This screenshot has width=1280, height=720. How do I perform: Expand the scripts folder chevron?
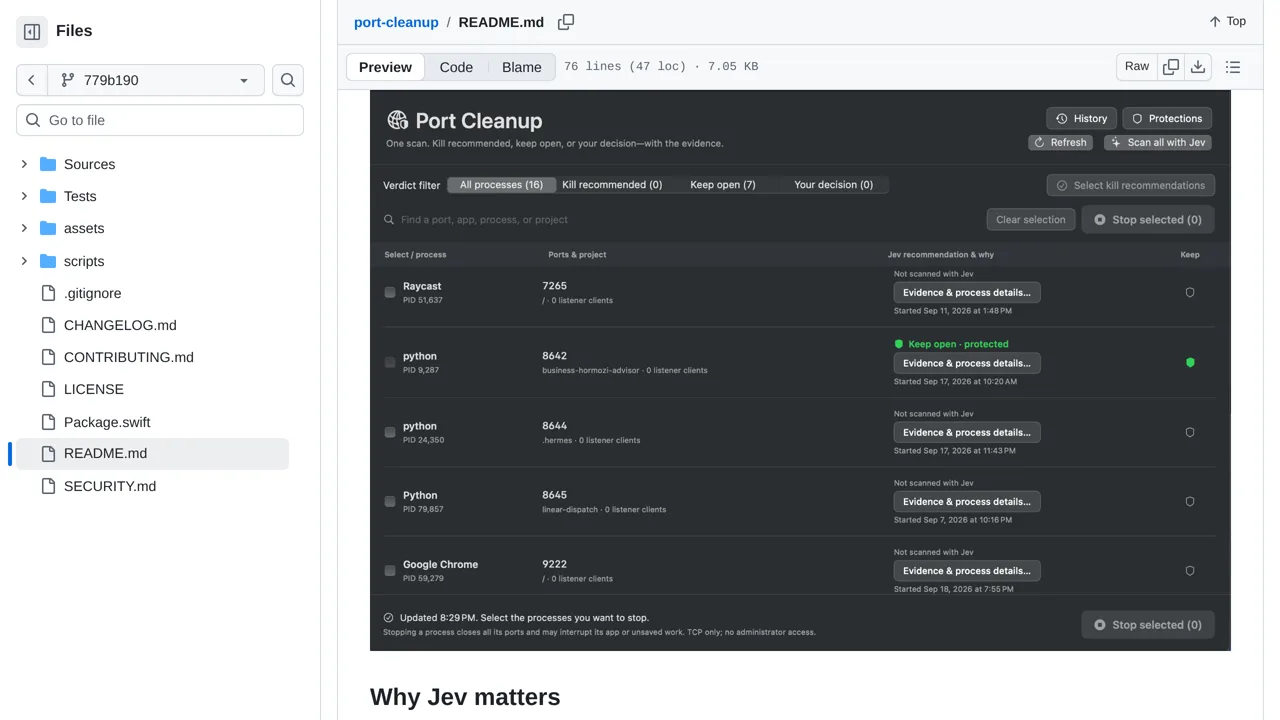(24, 261)
